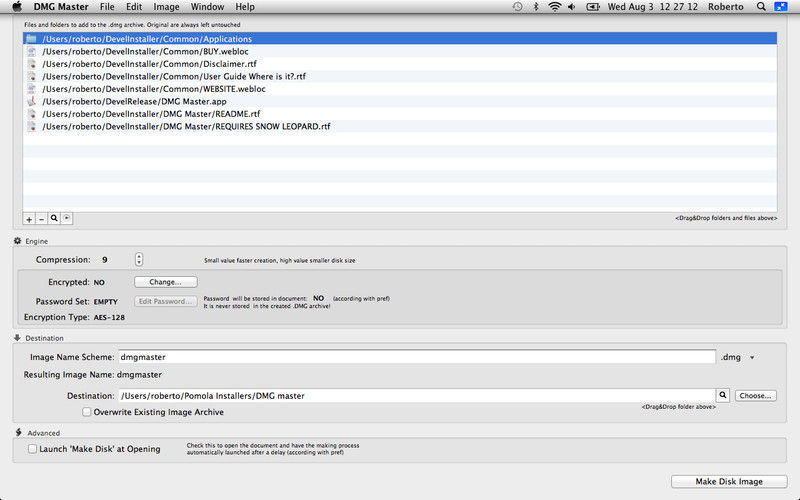Click the Roberto user menu
The height and width of the screenshot is (500, 800).
coord(726,7)
